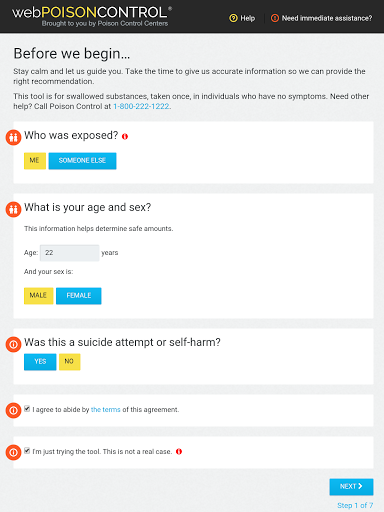Select FEMALE as sex
Viewport: 384px width, 512px height.
[79, 296]
